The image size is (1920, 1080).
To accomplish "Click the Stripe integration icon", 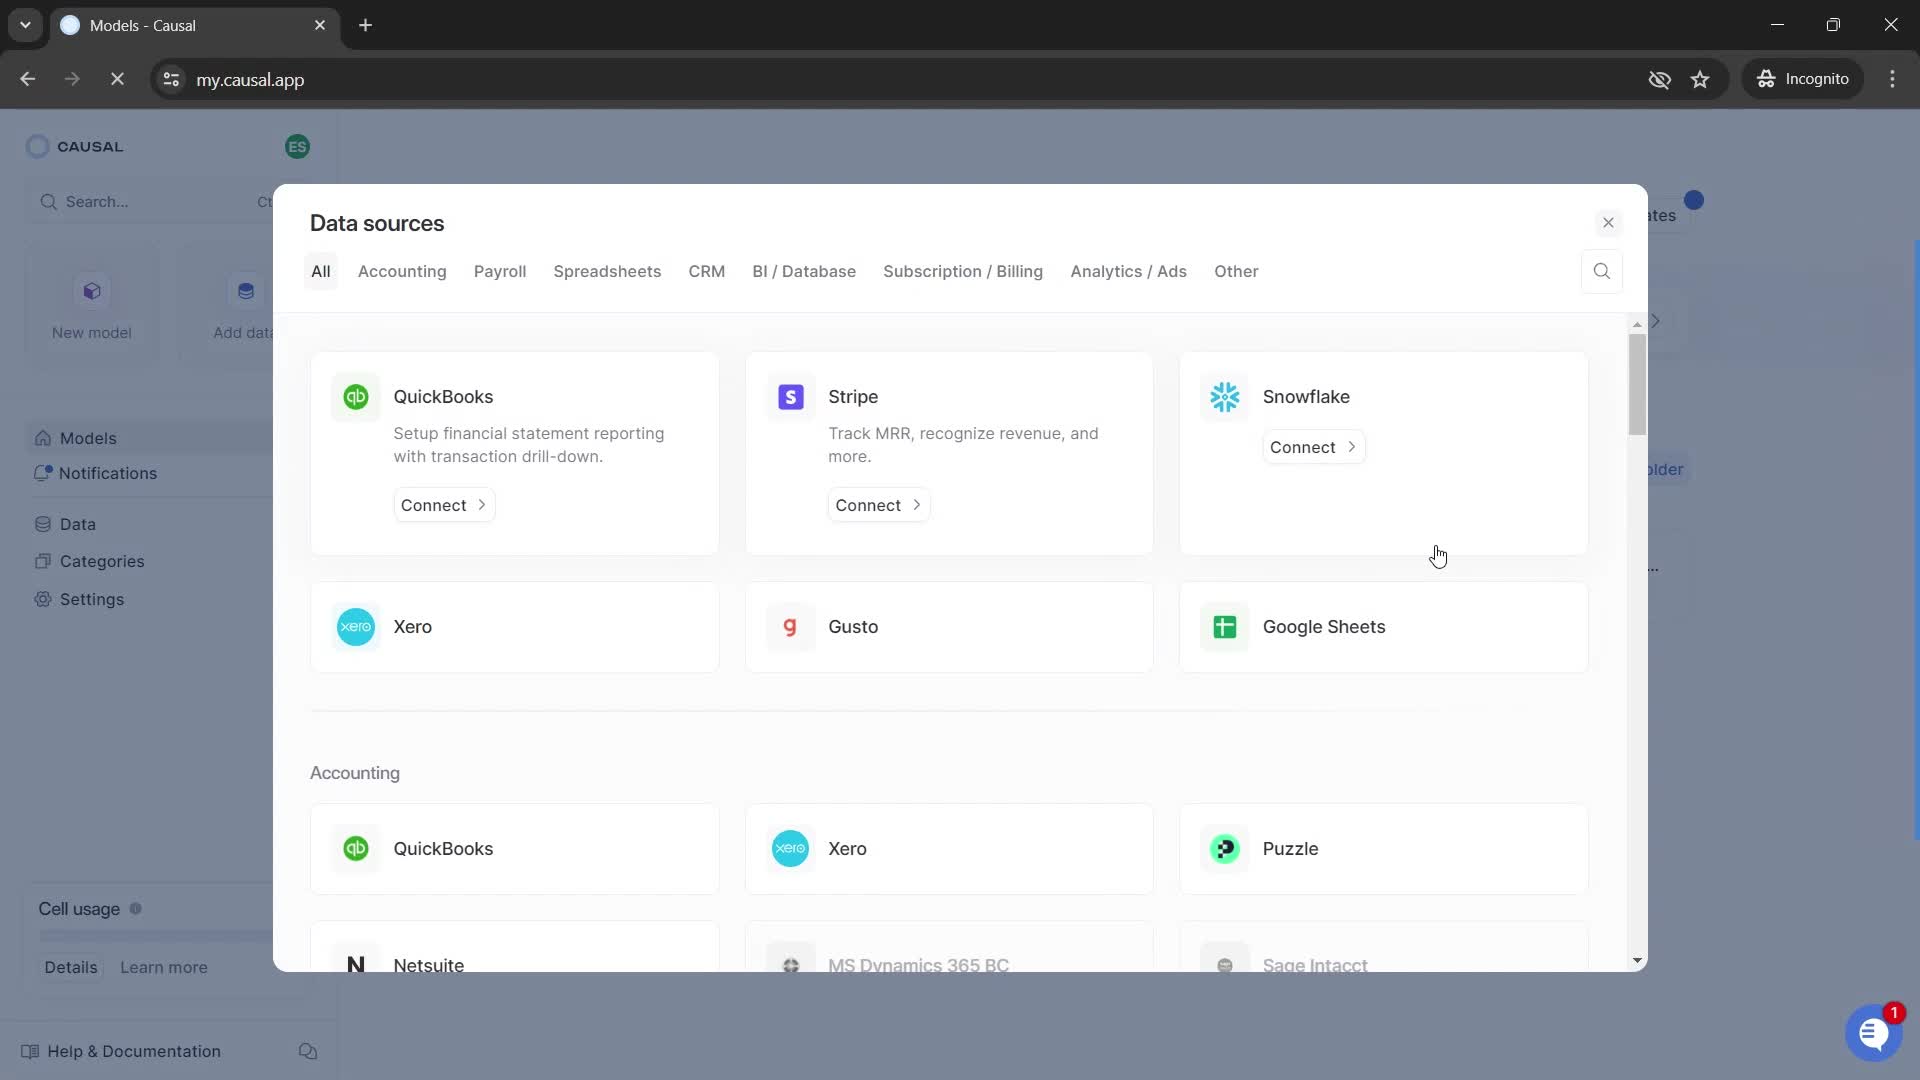I will click(x=790, y=396).
